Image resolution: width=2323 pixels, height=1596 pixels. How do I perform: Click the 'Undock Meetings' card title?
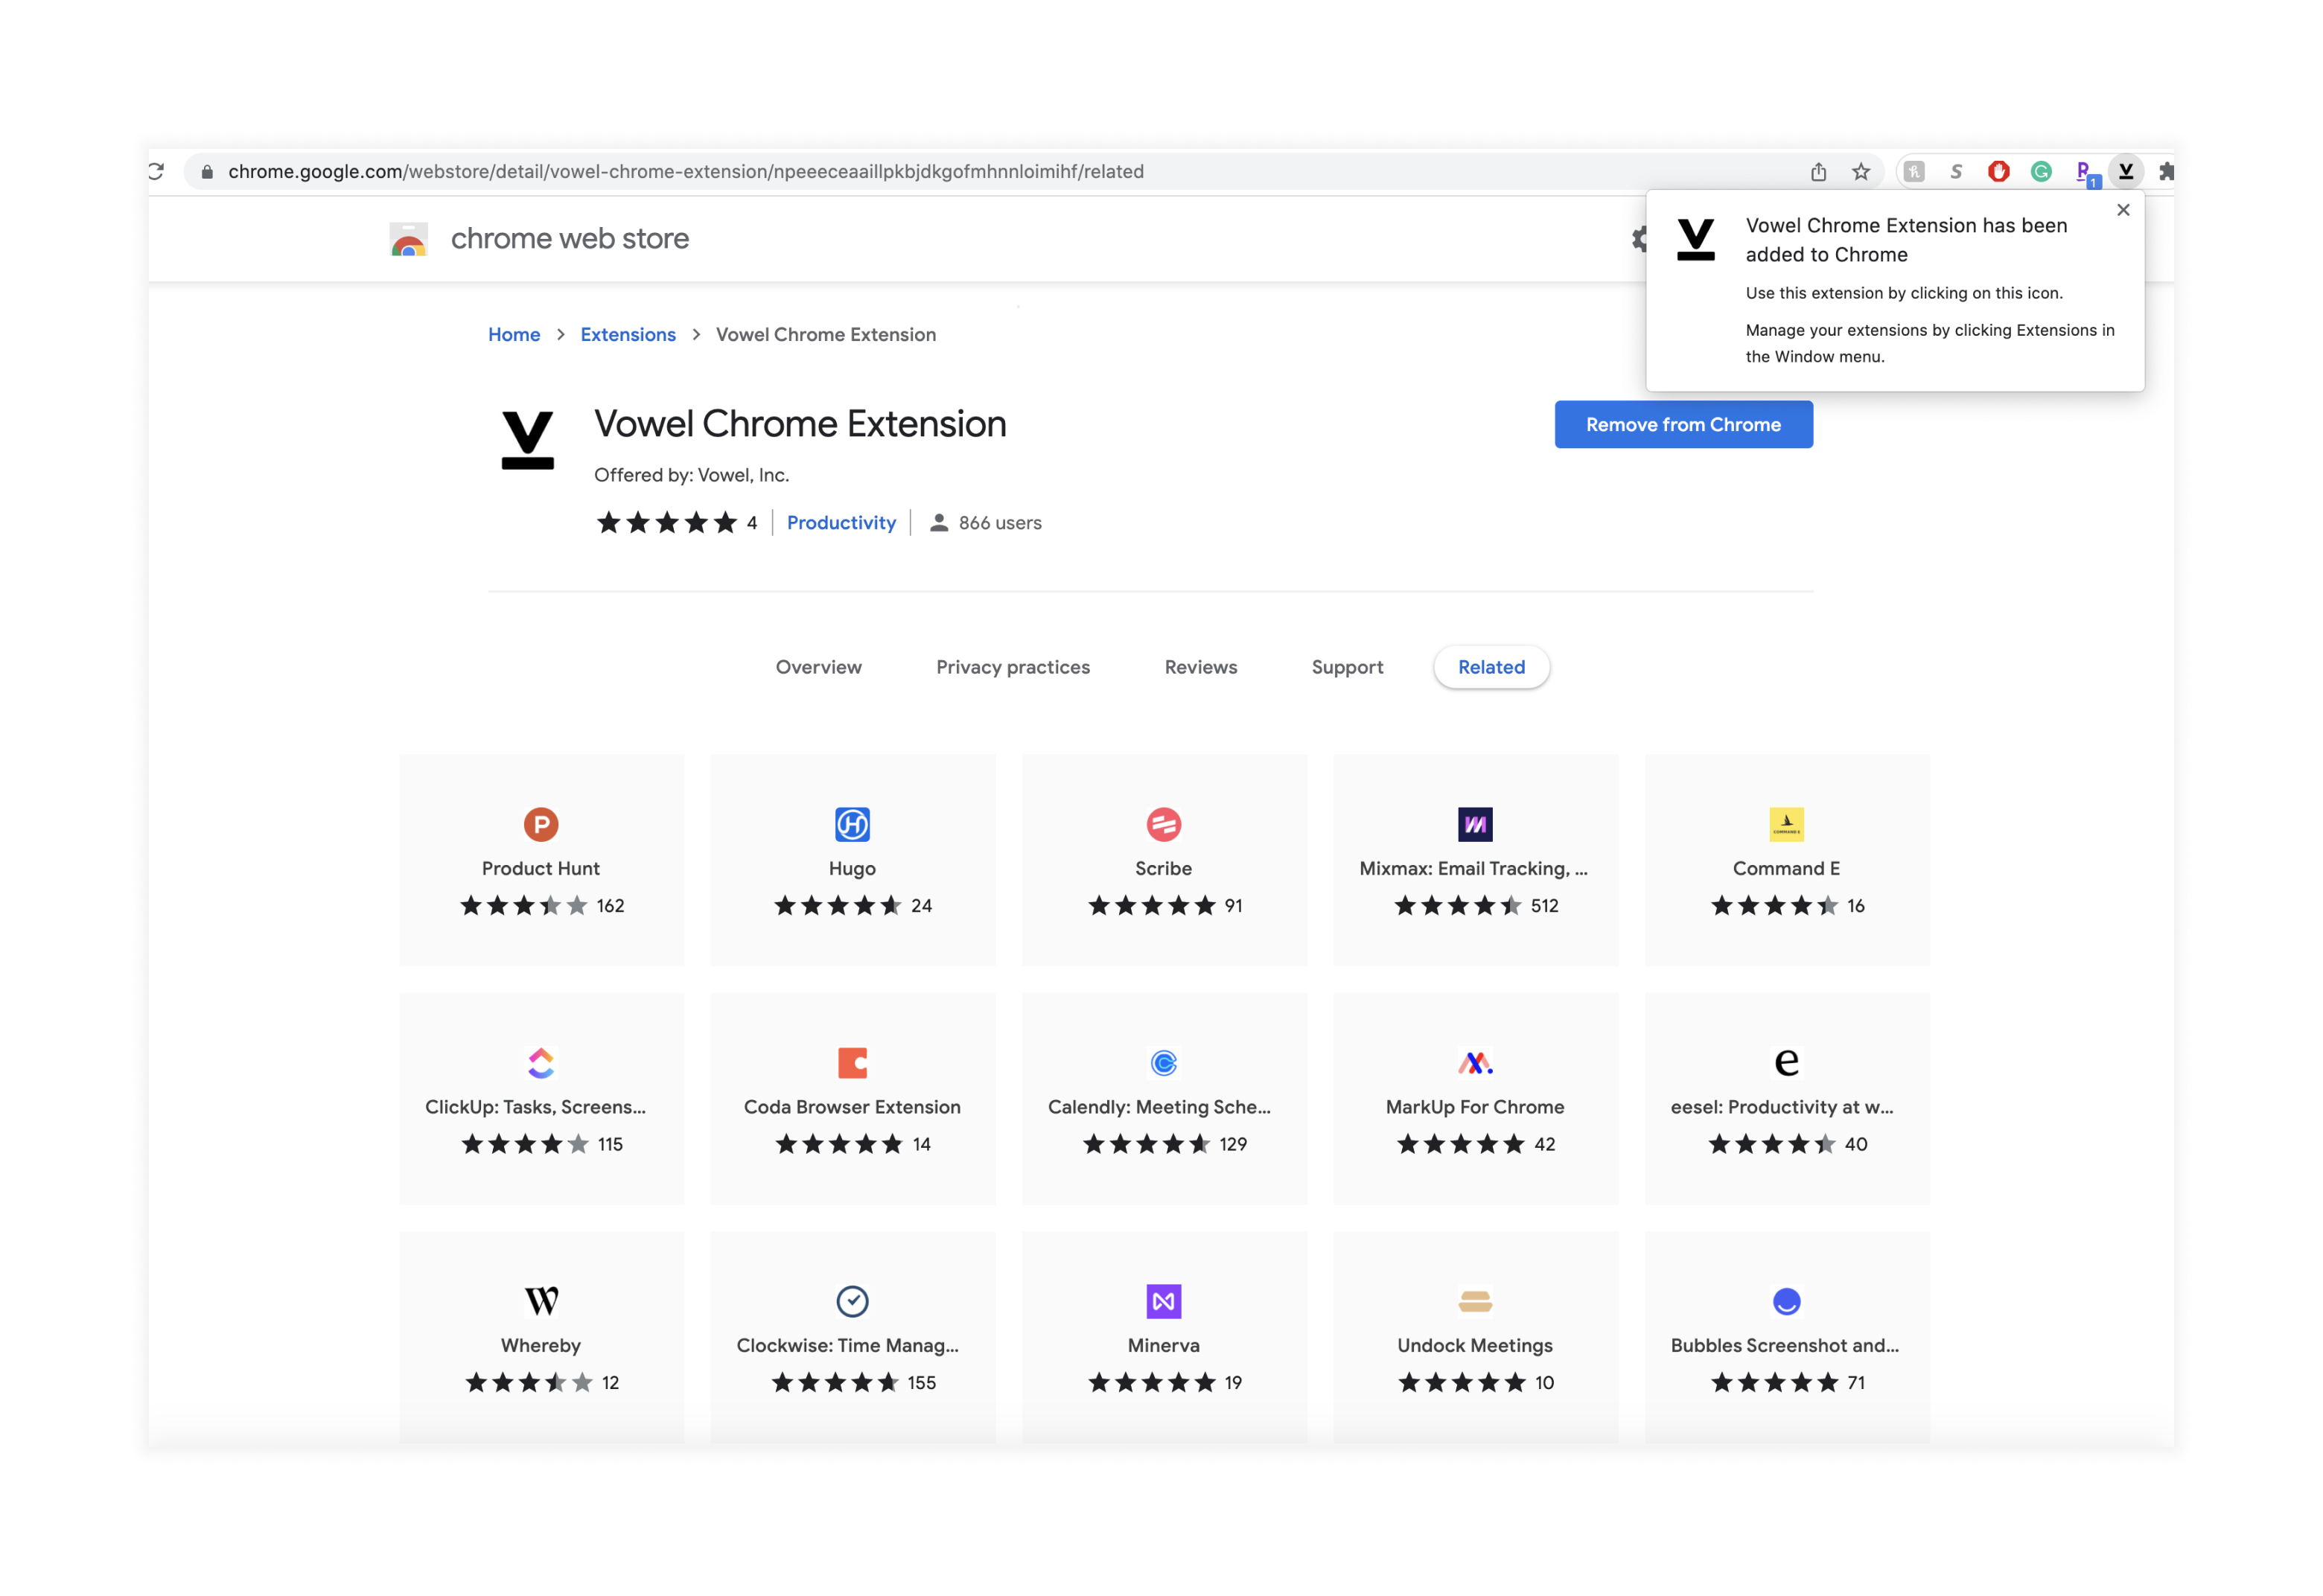(x=1475, y=1346)
